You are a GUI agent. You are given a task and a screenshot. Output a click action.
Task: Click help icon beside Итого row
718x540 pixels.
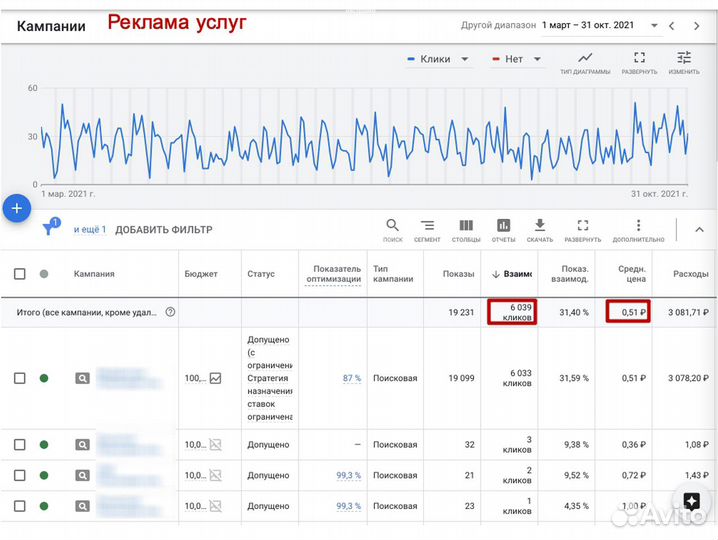[x=170, y=312]
